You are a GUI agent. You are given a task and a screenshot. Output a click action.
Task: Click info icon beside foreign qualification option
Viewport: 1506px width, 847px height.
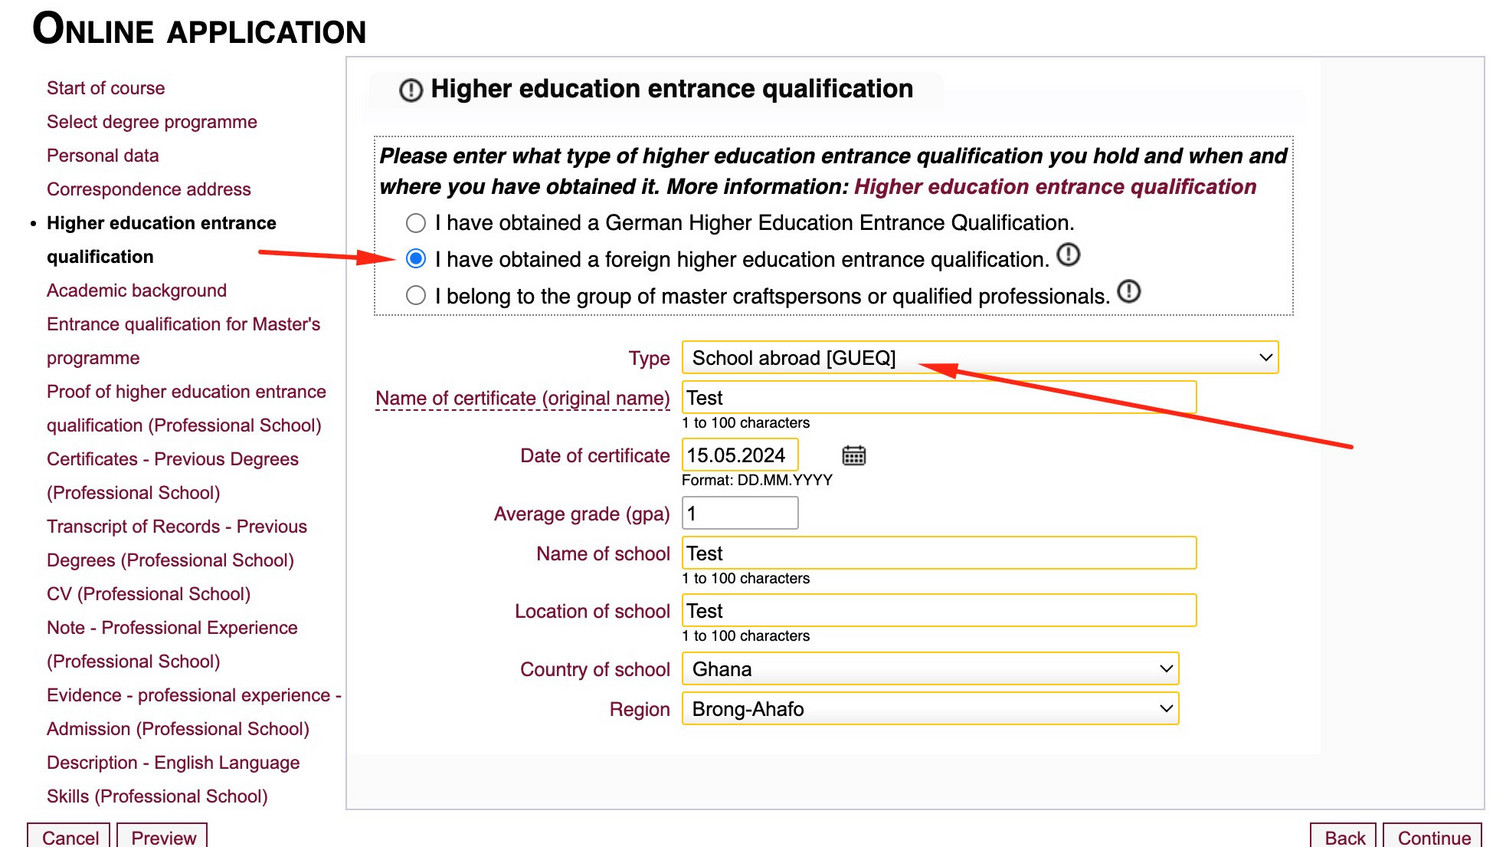coord(1068,255)
